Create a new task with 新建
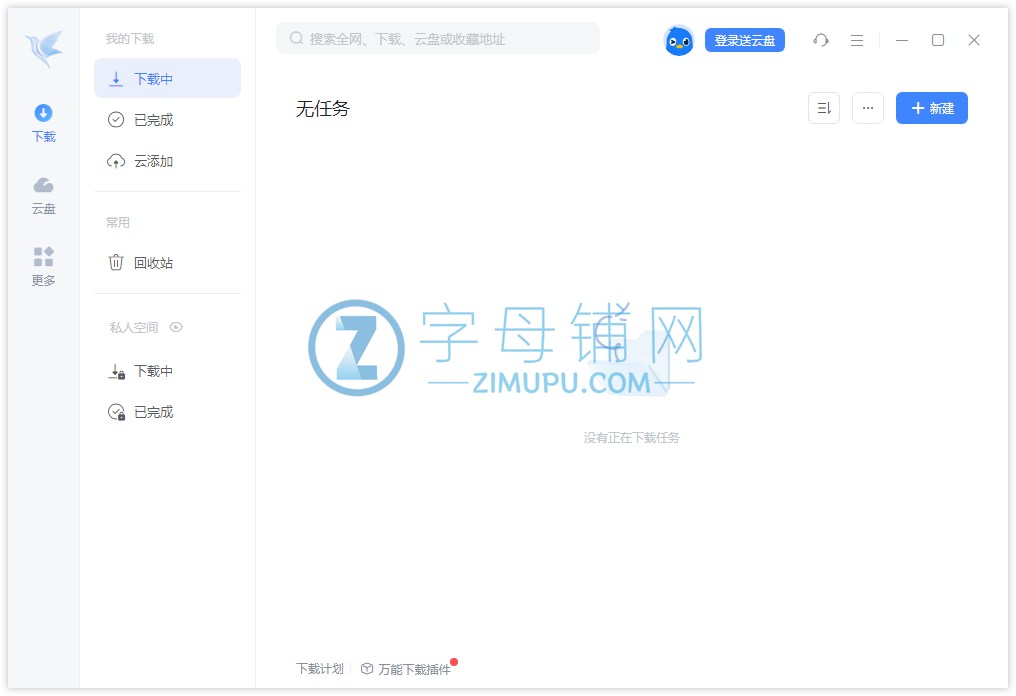 [932, 108]
